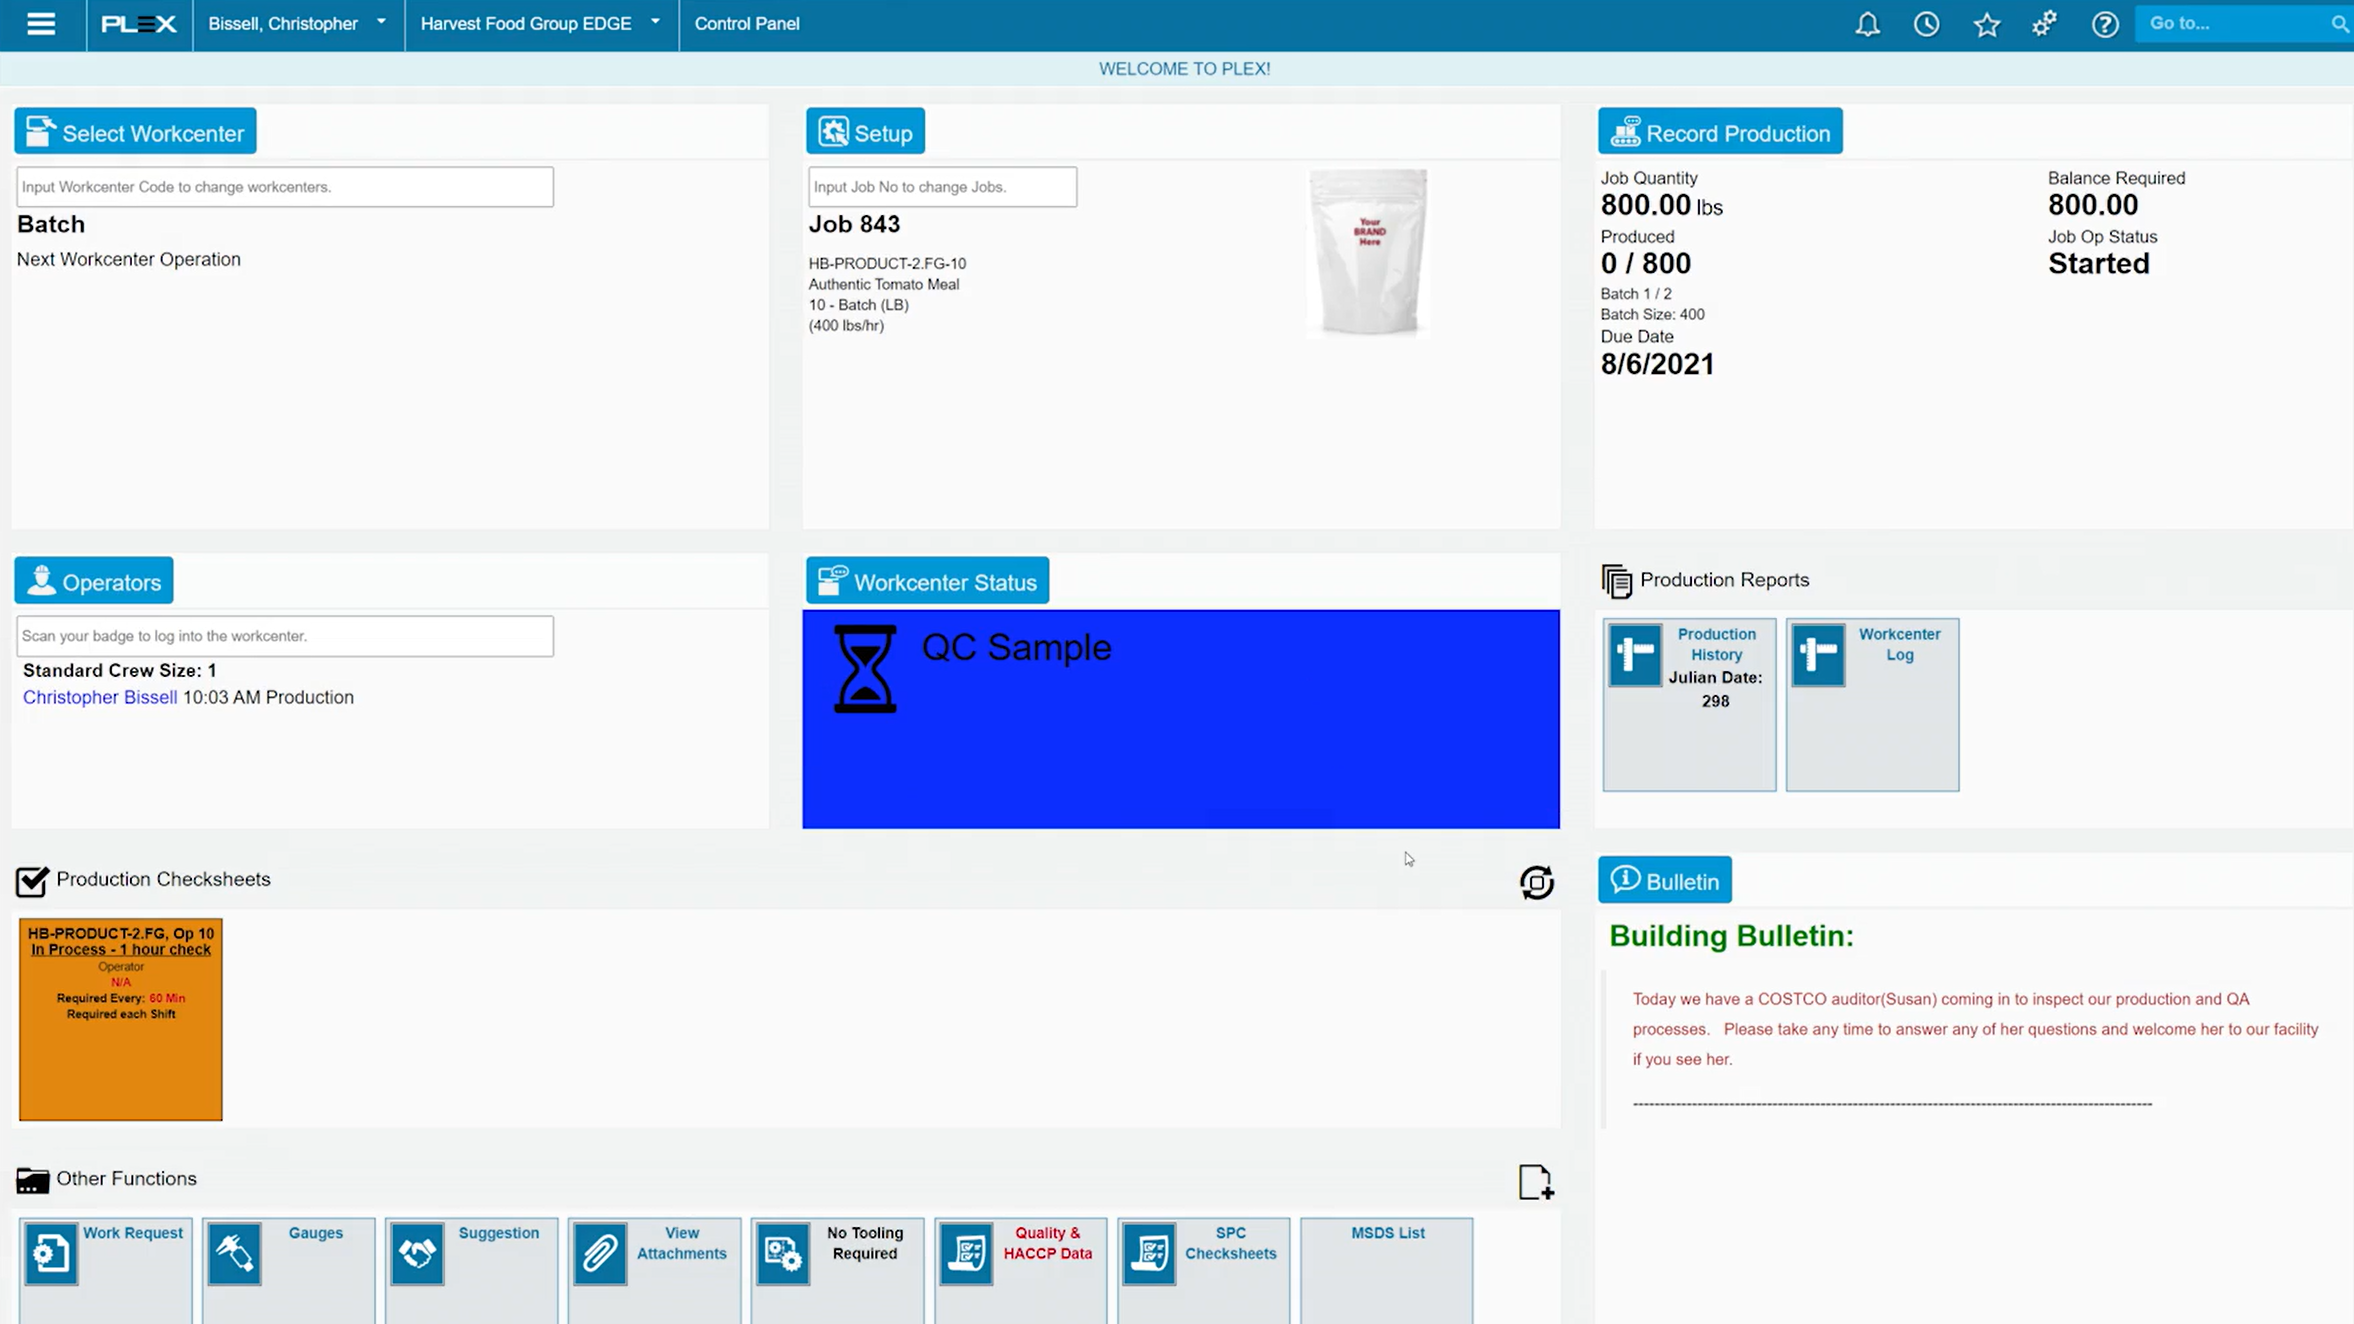The image size is (2354, 1324).
Task: Click the notifications bell icon
Action: pyautogui.click(x=1867, y=24)
